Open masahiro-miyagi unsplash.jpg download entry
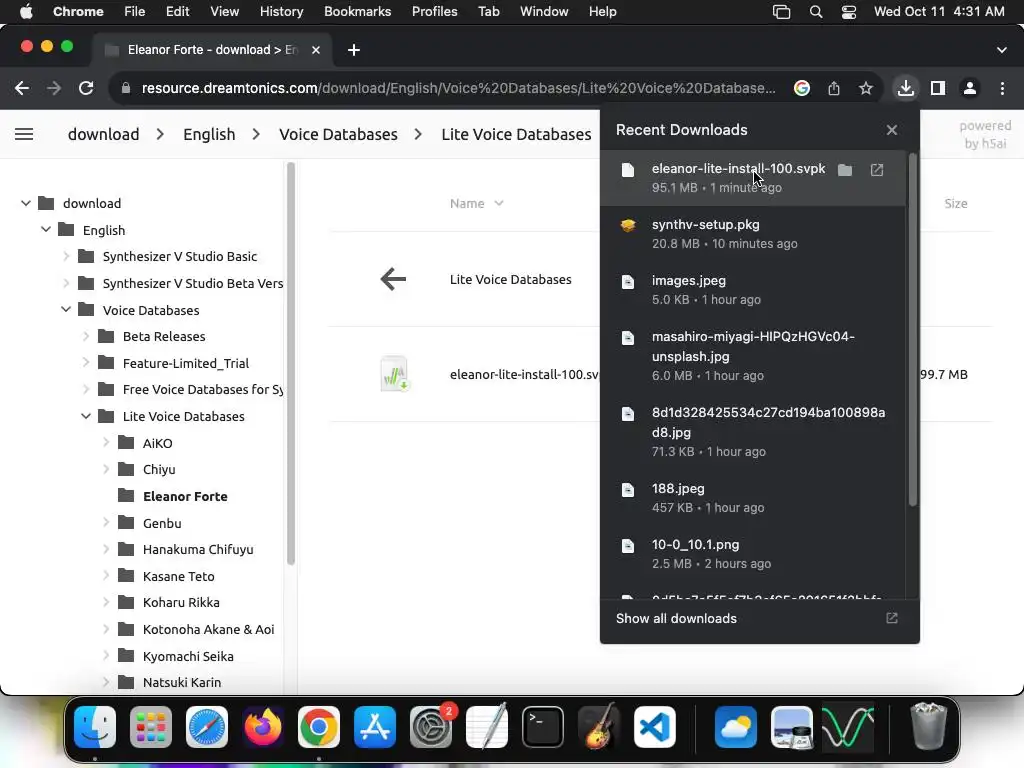 pos(752,356)
